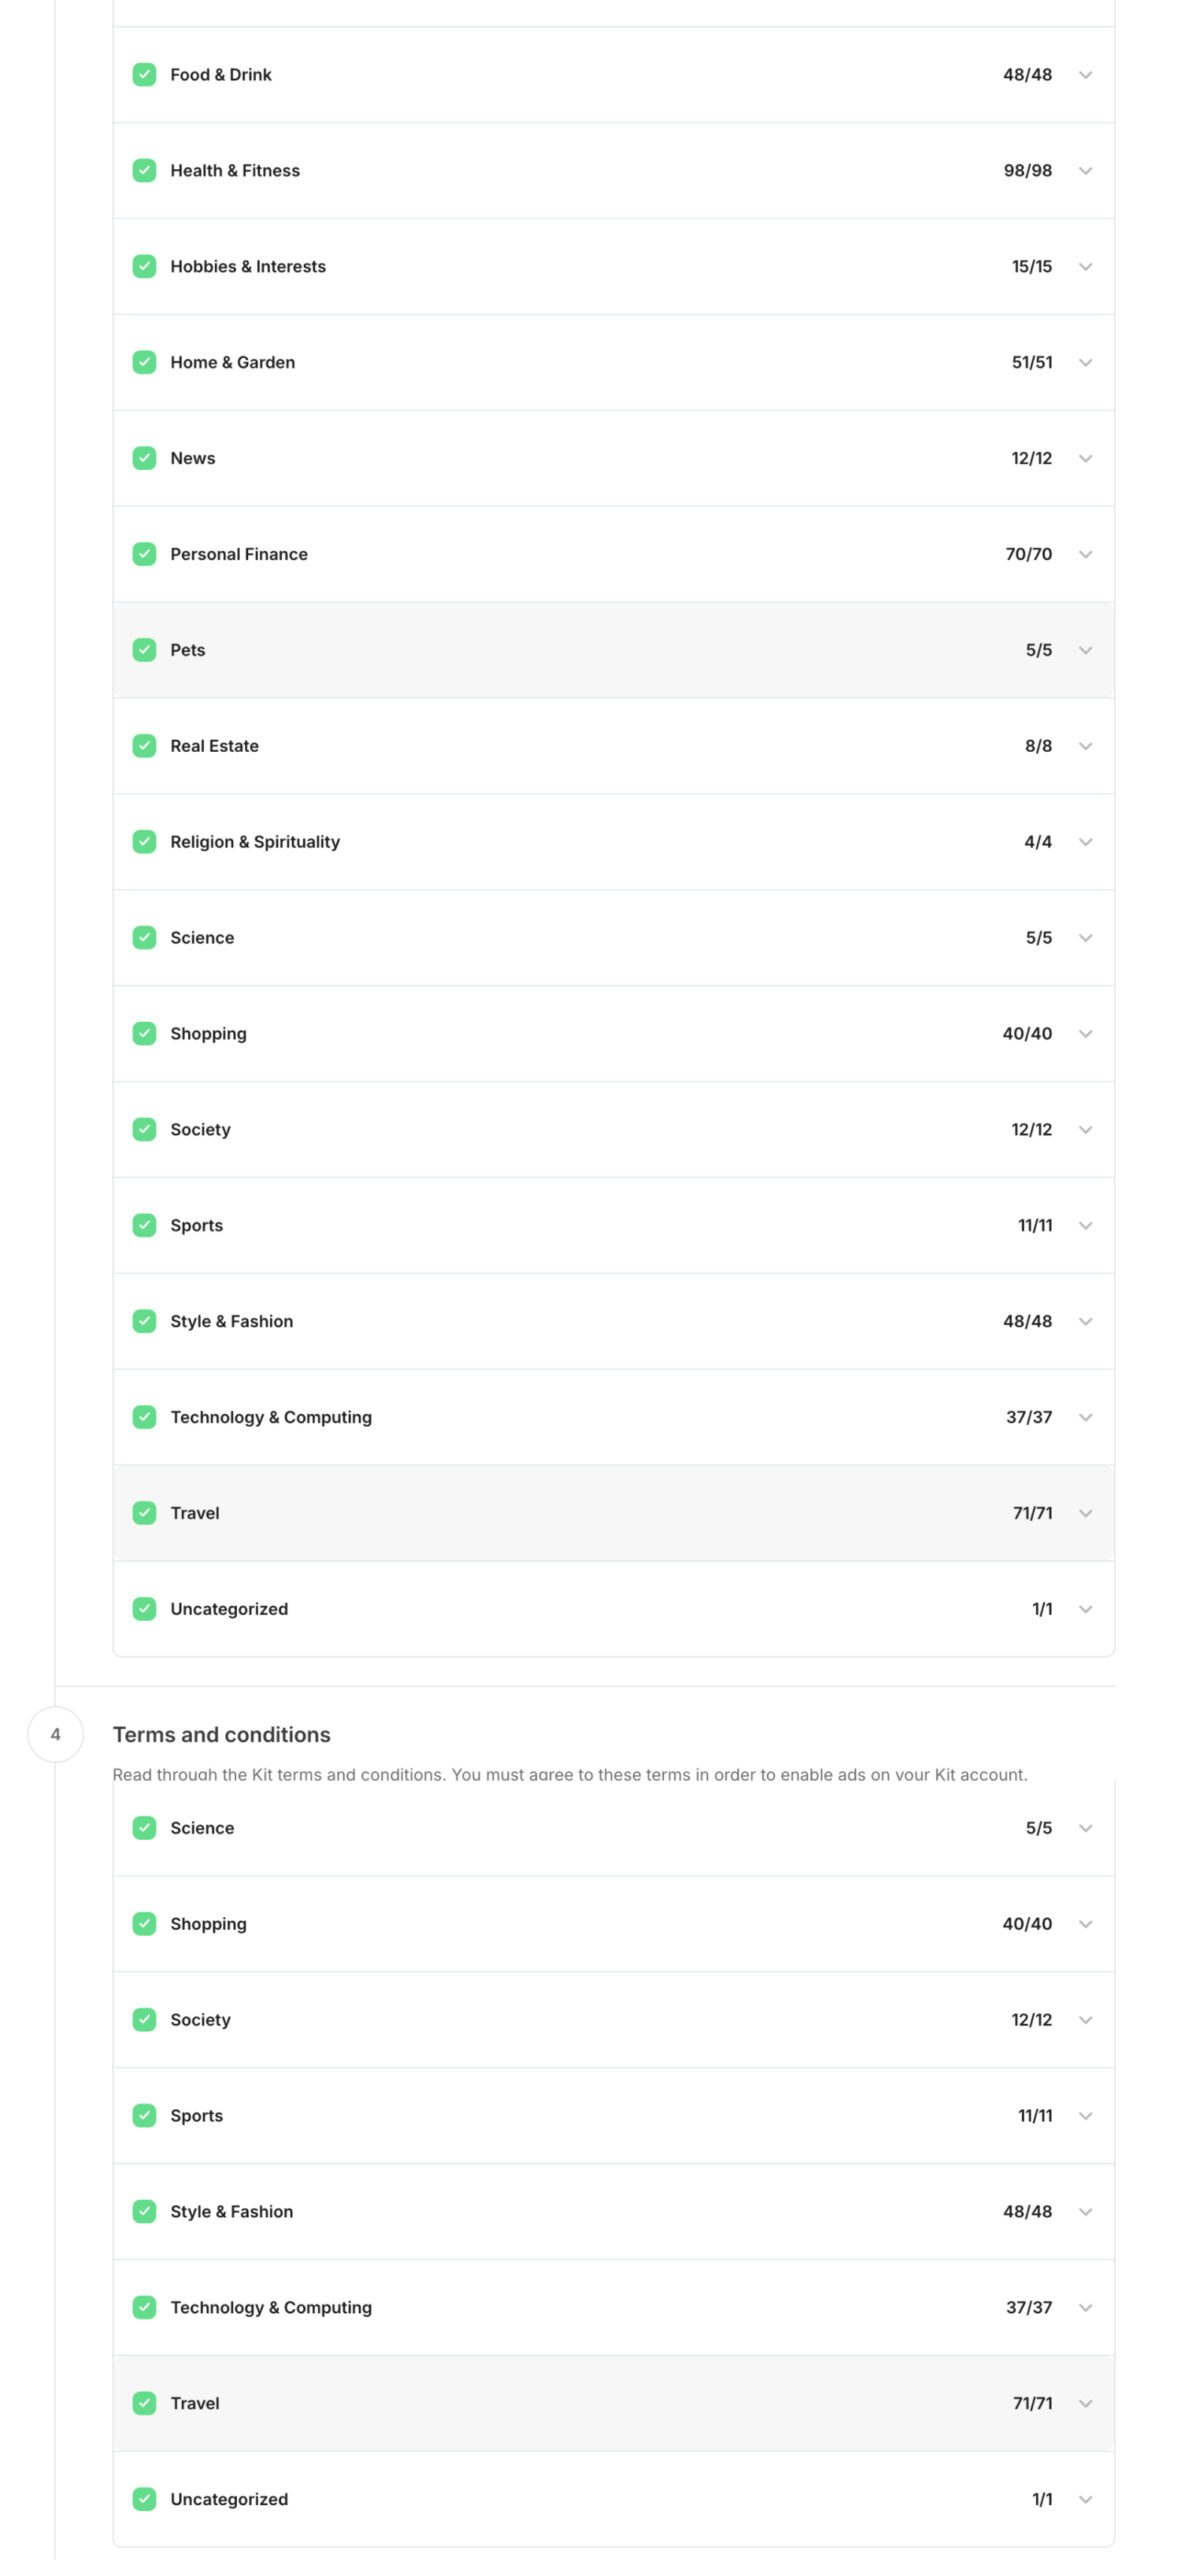Screen dimensions: 1203x2560
Task: Click the Religion & Spirituality 4/4 count
Action: tap(1037, 842)
